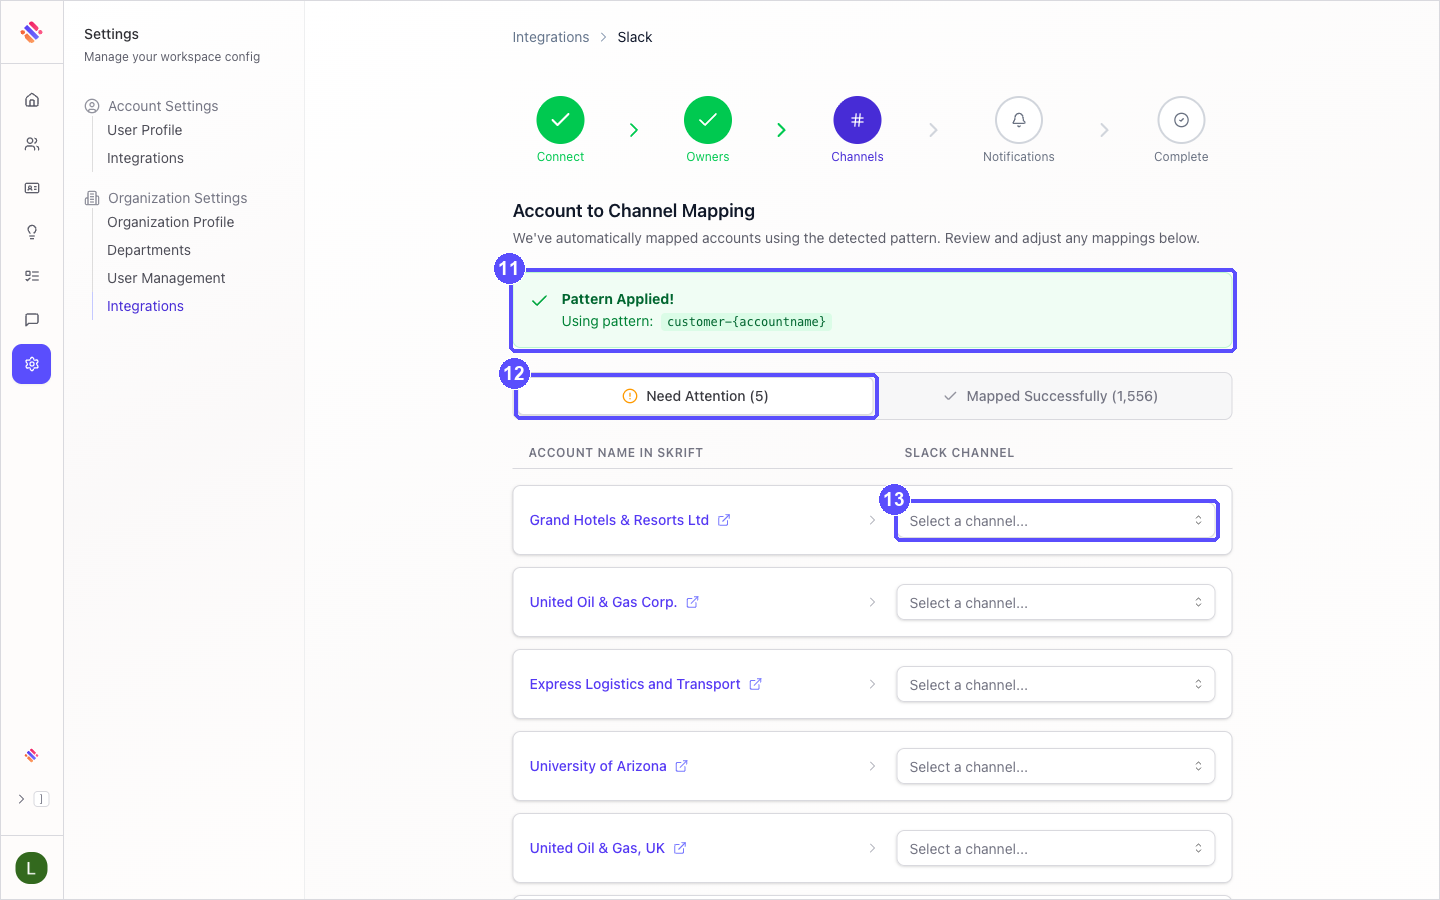Open channel dropdown for United Oil & Gas, UK
The height and width of the screenshot is (900, 1440).
[x=1056, y=848]
